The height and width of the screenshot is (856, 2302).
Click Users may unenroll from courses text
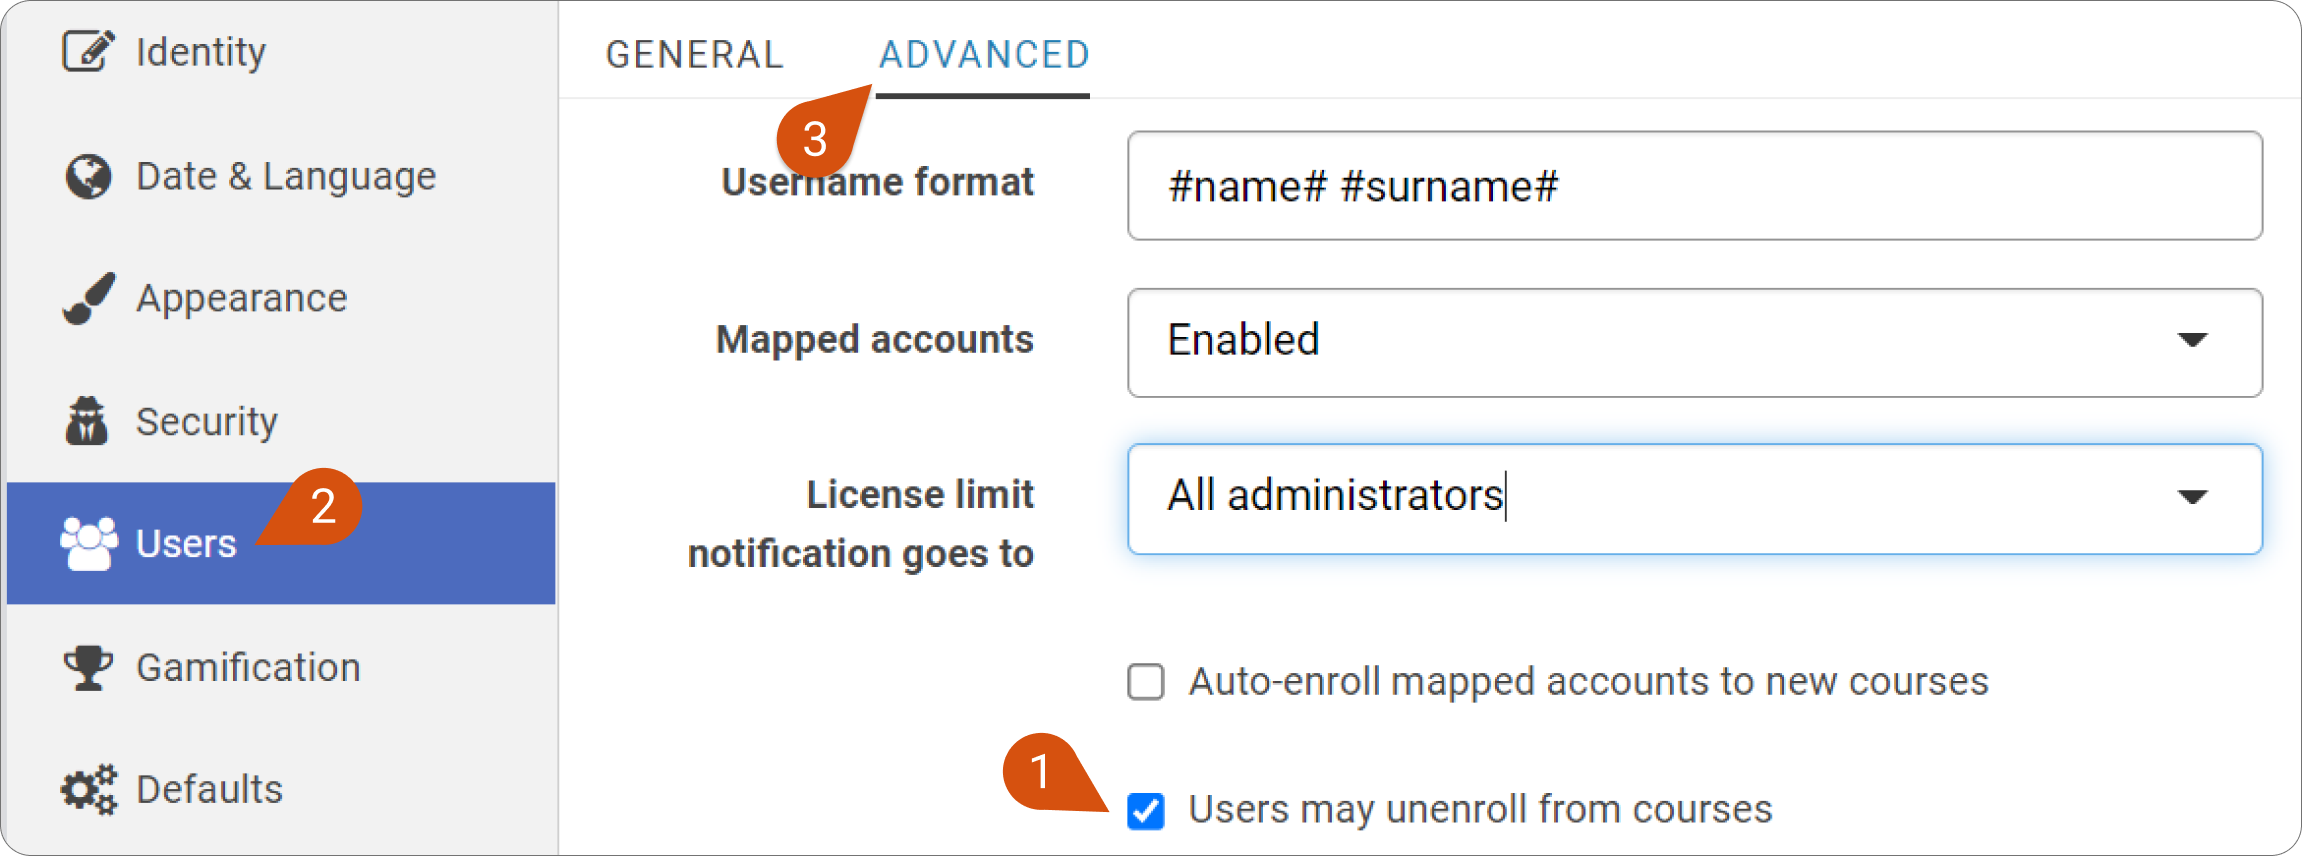coord(1480,809)
